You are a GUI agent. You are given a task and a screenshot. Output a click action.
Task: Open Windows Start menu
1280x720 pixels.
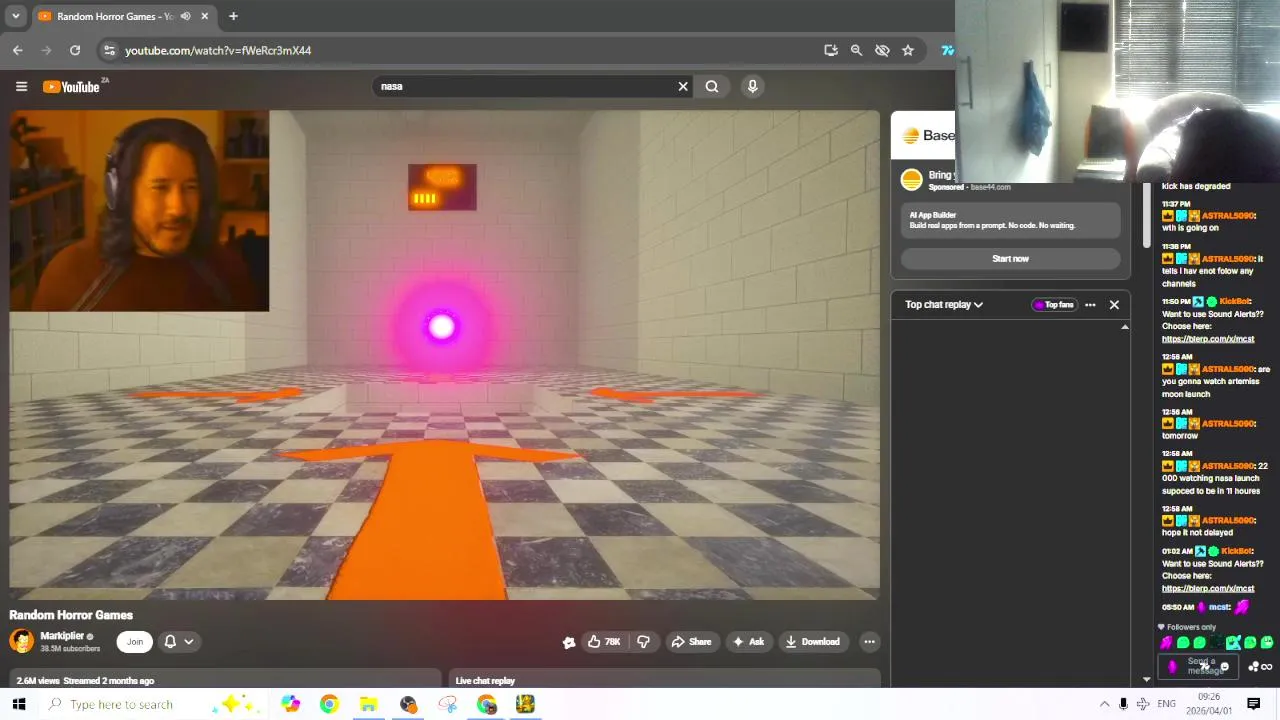pyautogui.click(x=19, y=704)
